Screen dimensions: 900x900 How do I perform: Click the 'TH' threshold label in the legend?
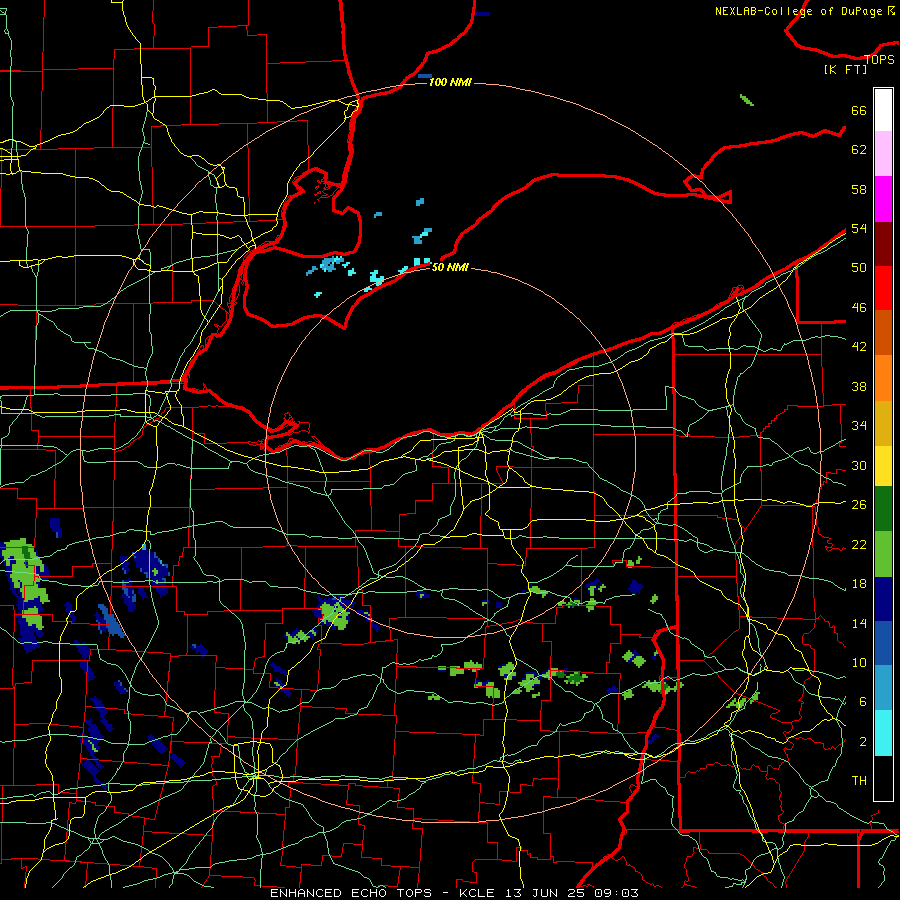(x=859, y=781)
